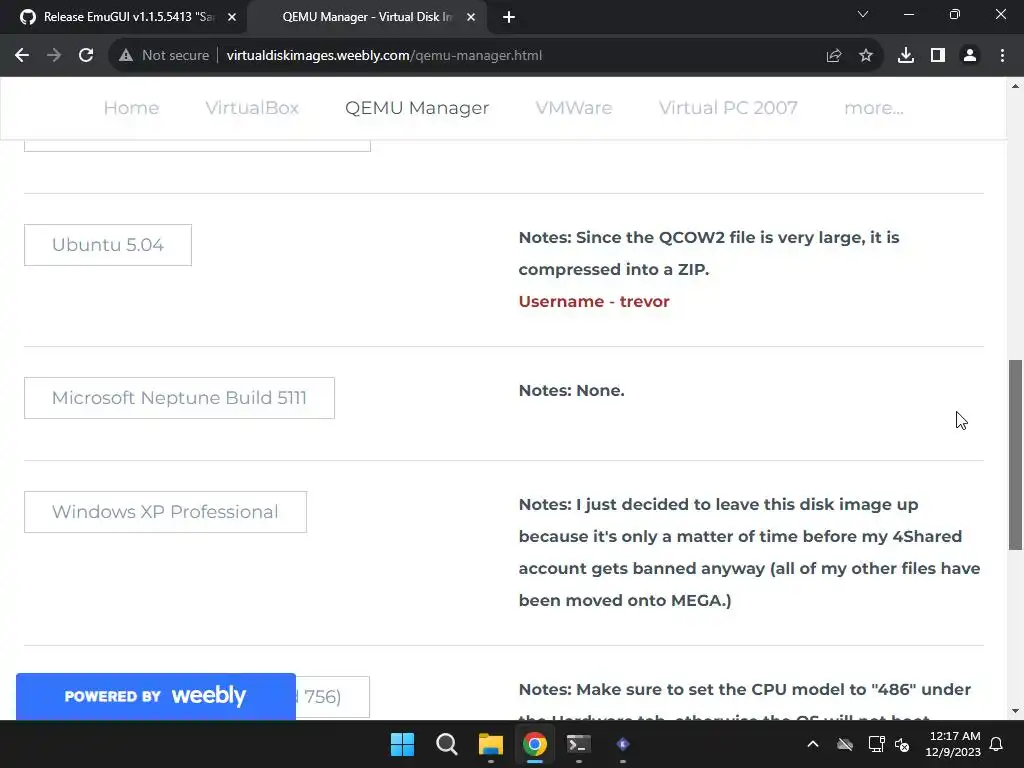Close the QEMU Manager tab
This screenshot has width=1024, height=768.
(x=471, y=17)
